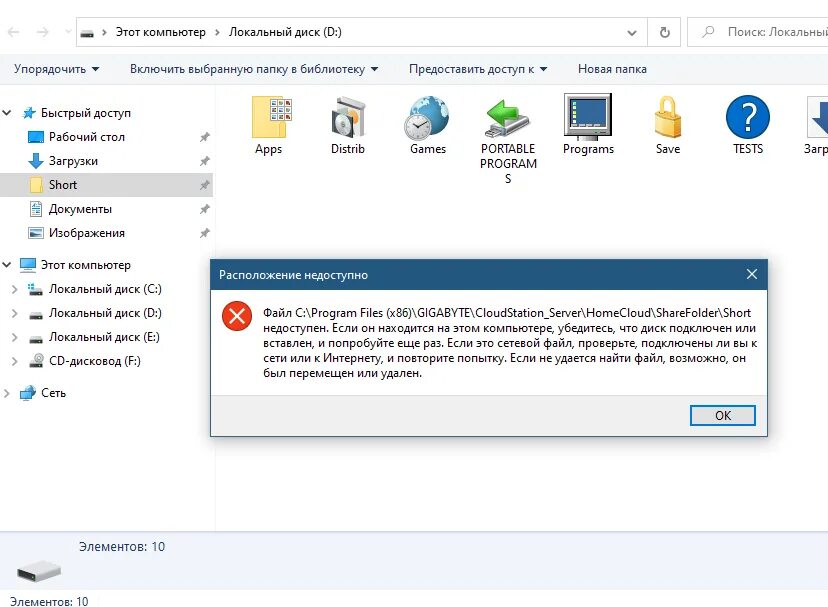Open recent locations dropdown arrow

point(68,32)
